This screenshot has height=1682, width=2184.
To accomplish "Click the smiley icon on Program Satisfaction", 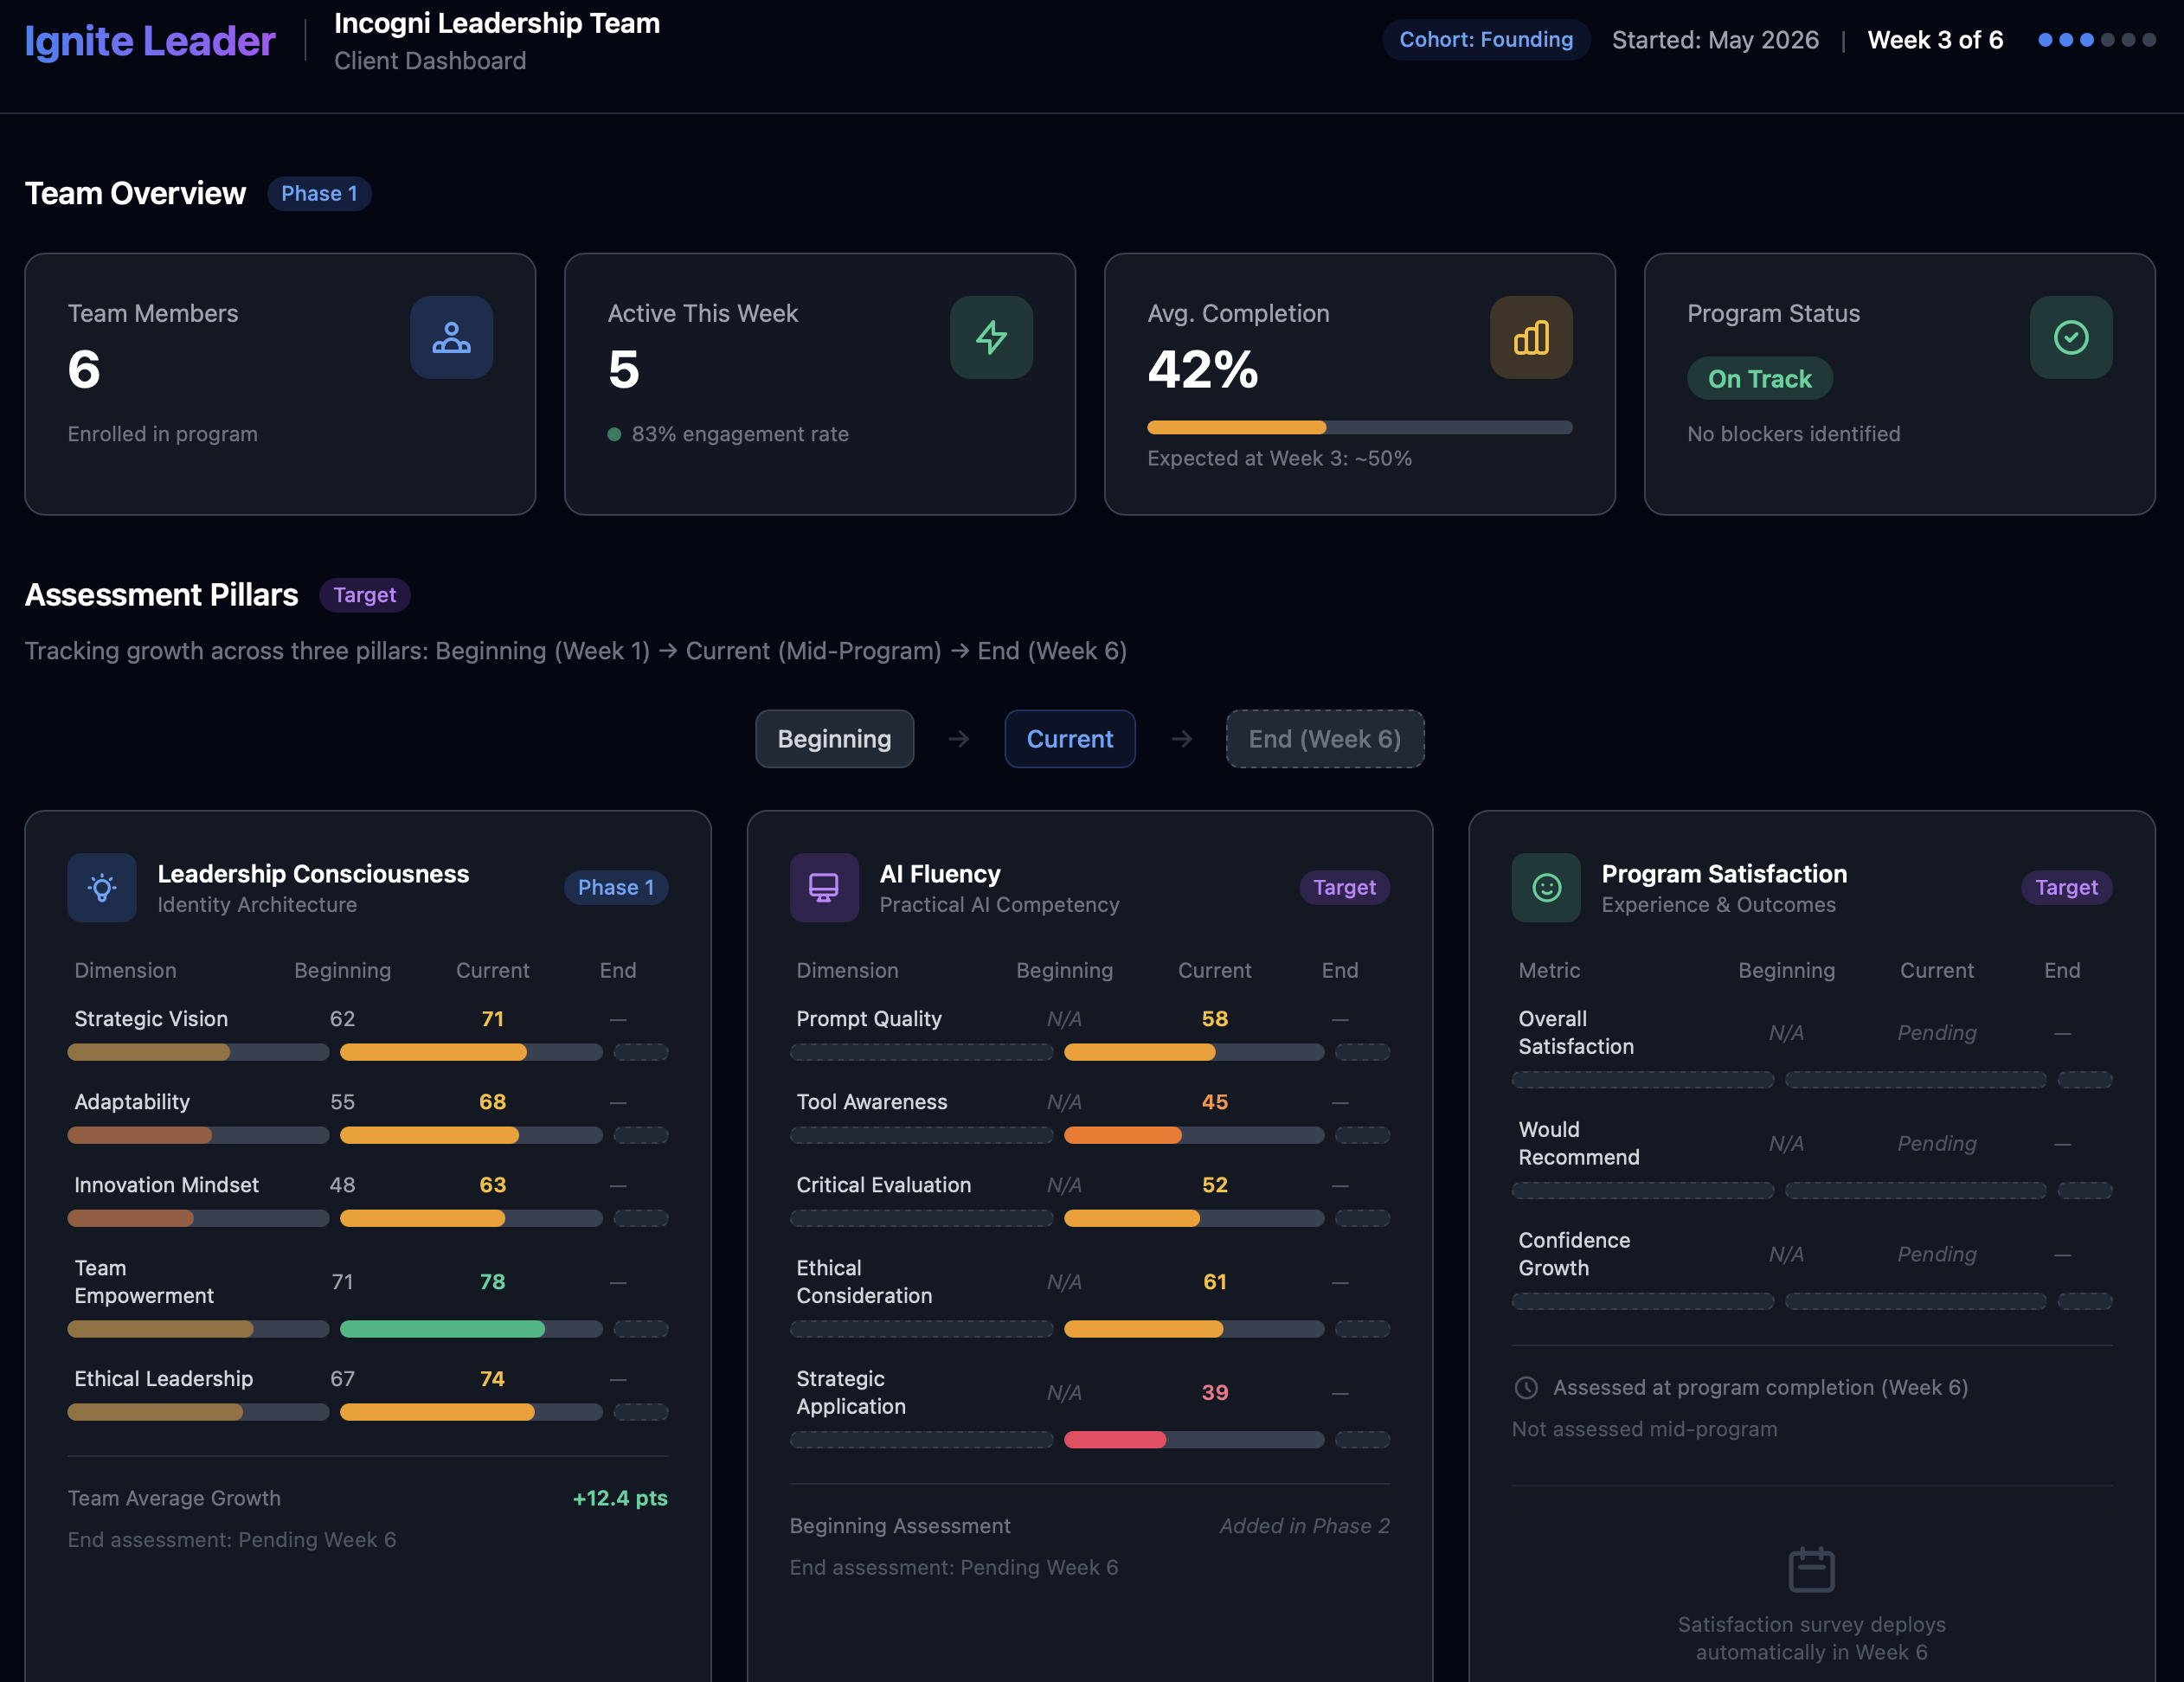I will (1545, 888).
